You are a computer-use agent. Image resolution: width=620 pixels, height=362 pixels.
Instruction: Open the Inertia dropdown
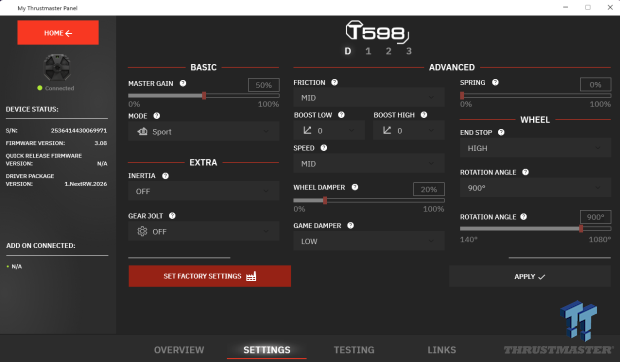pyautogui.click(x=204, y=191)
